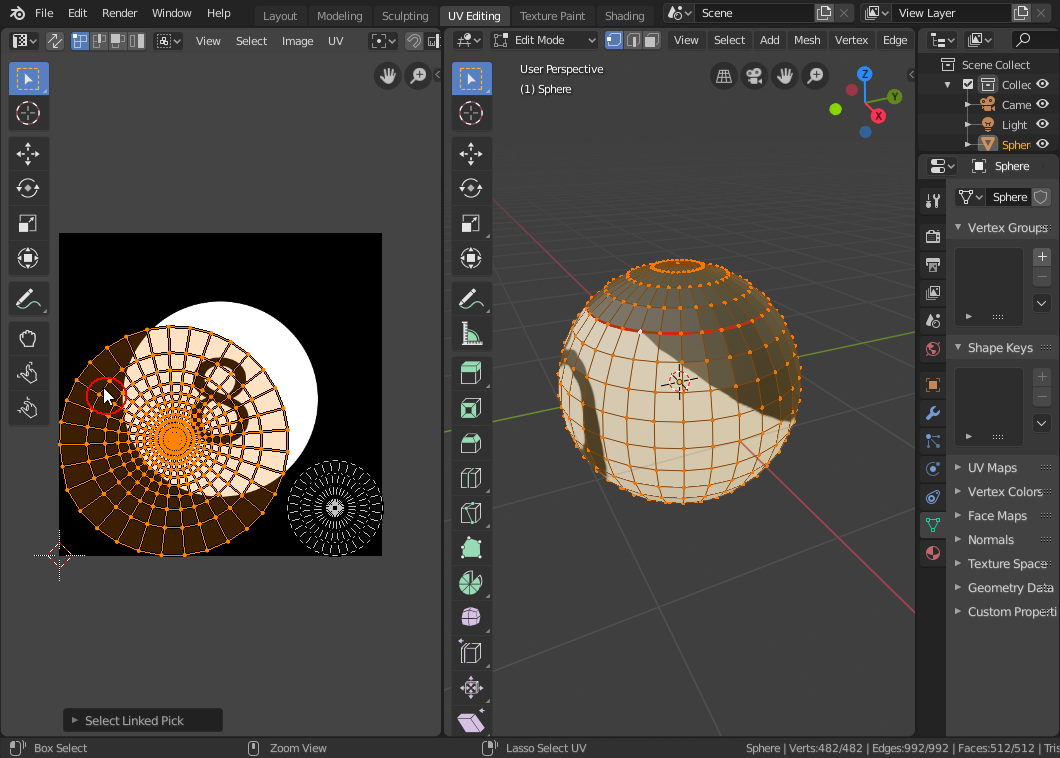Screen dimensions: 1060x758
Task: Expand the Normals panel
Action: tap(958, 540)
